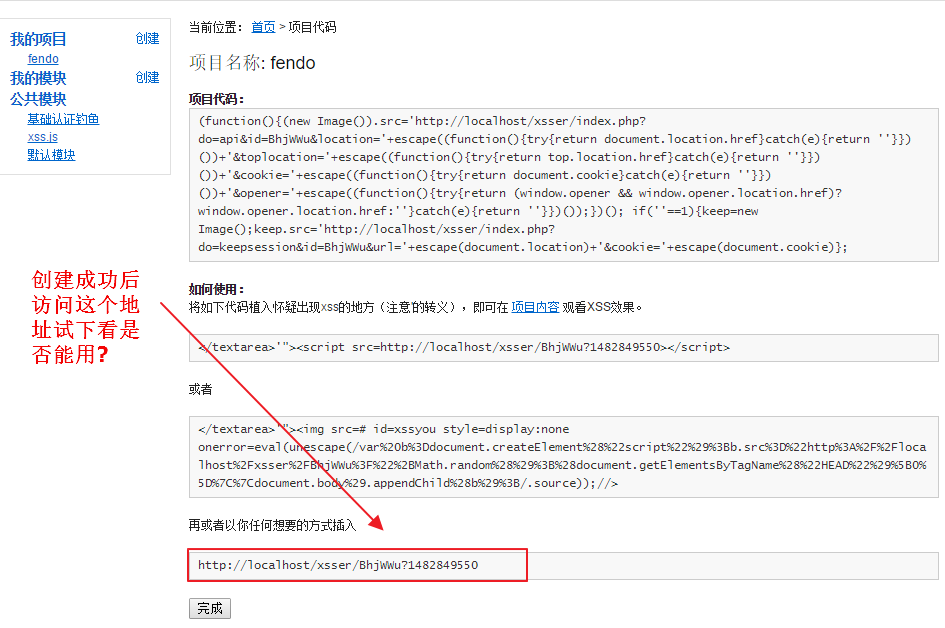Open the 公共模块 heading
The image size is (945, 628).
tap(38, 99)
